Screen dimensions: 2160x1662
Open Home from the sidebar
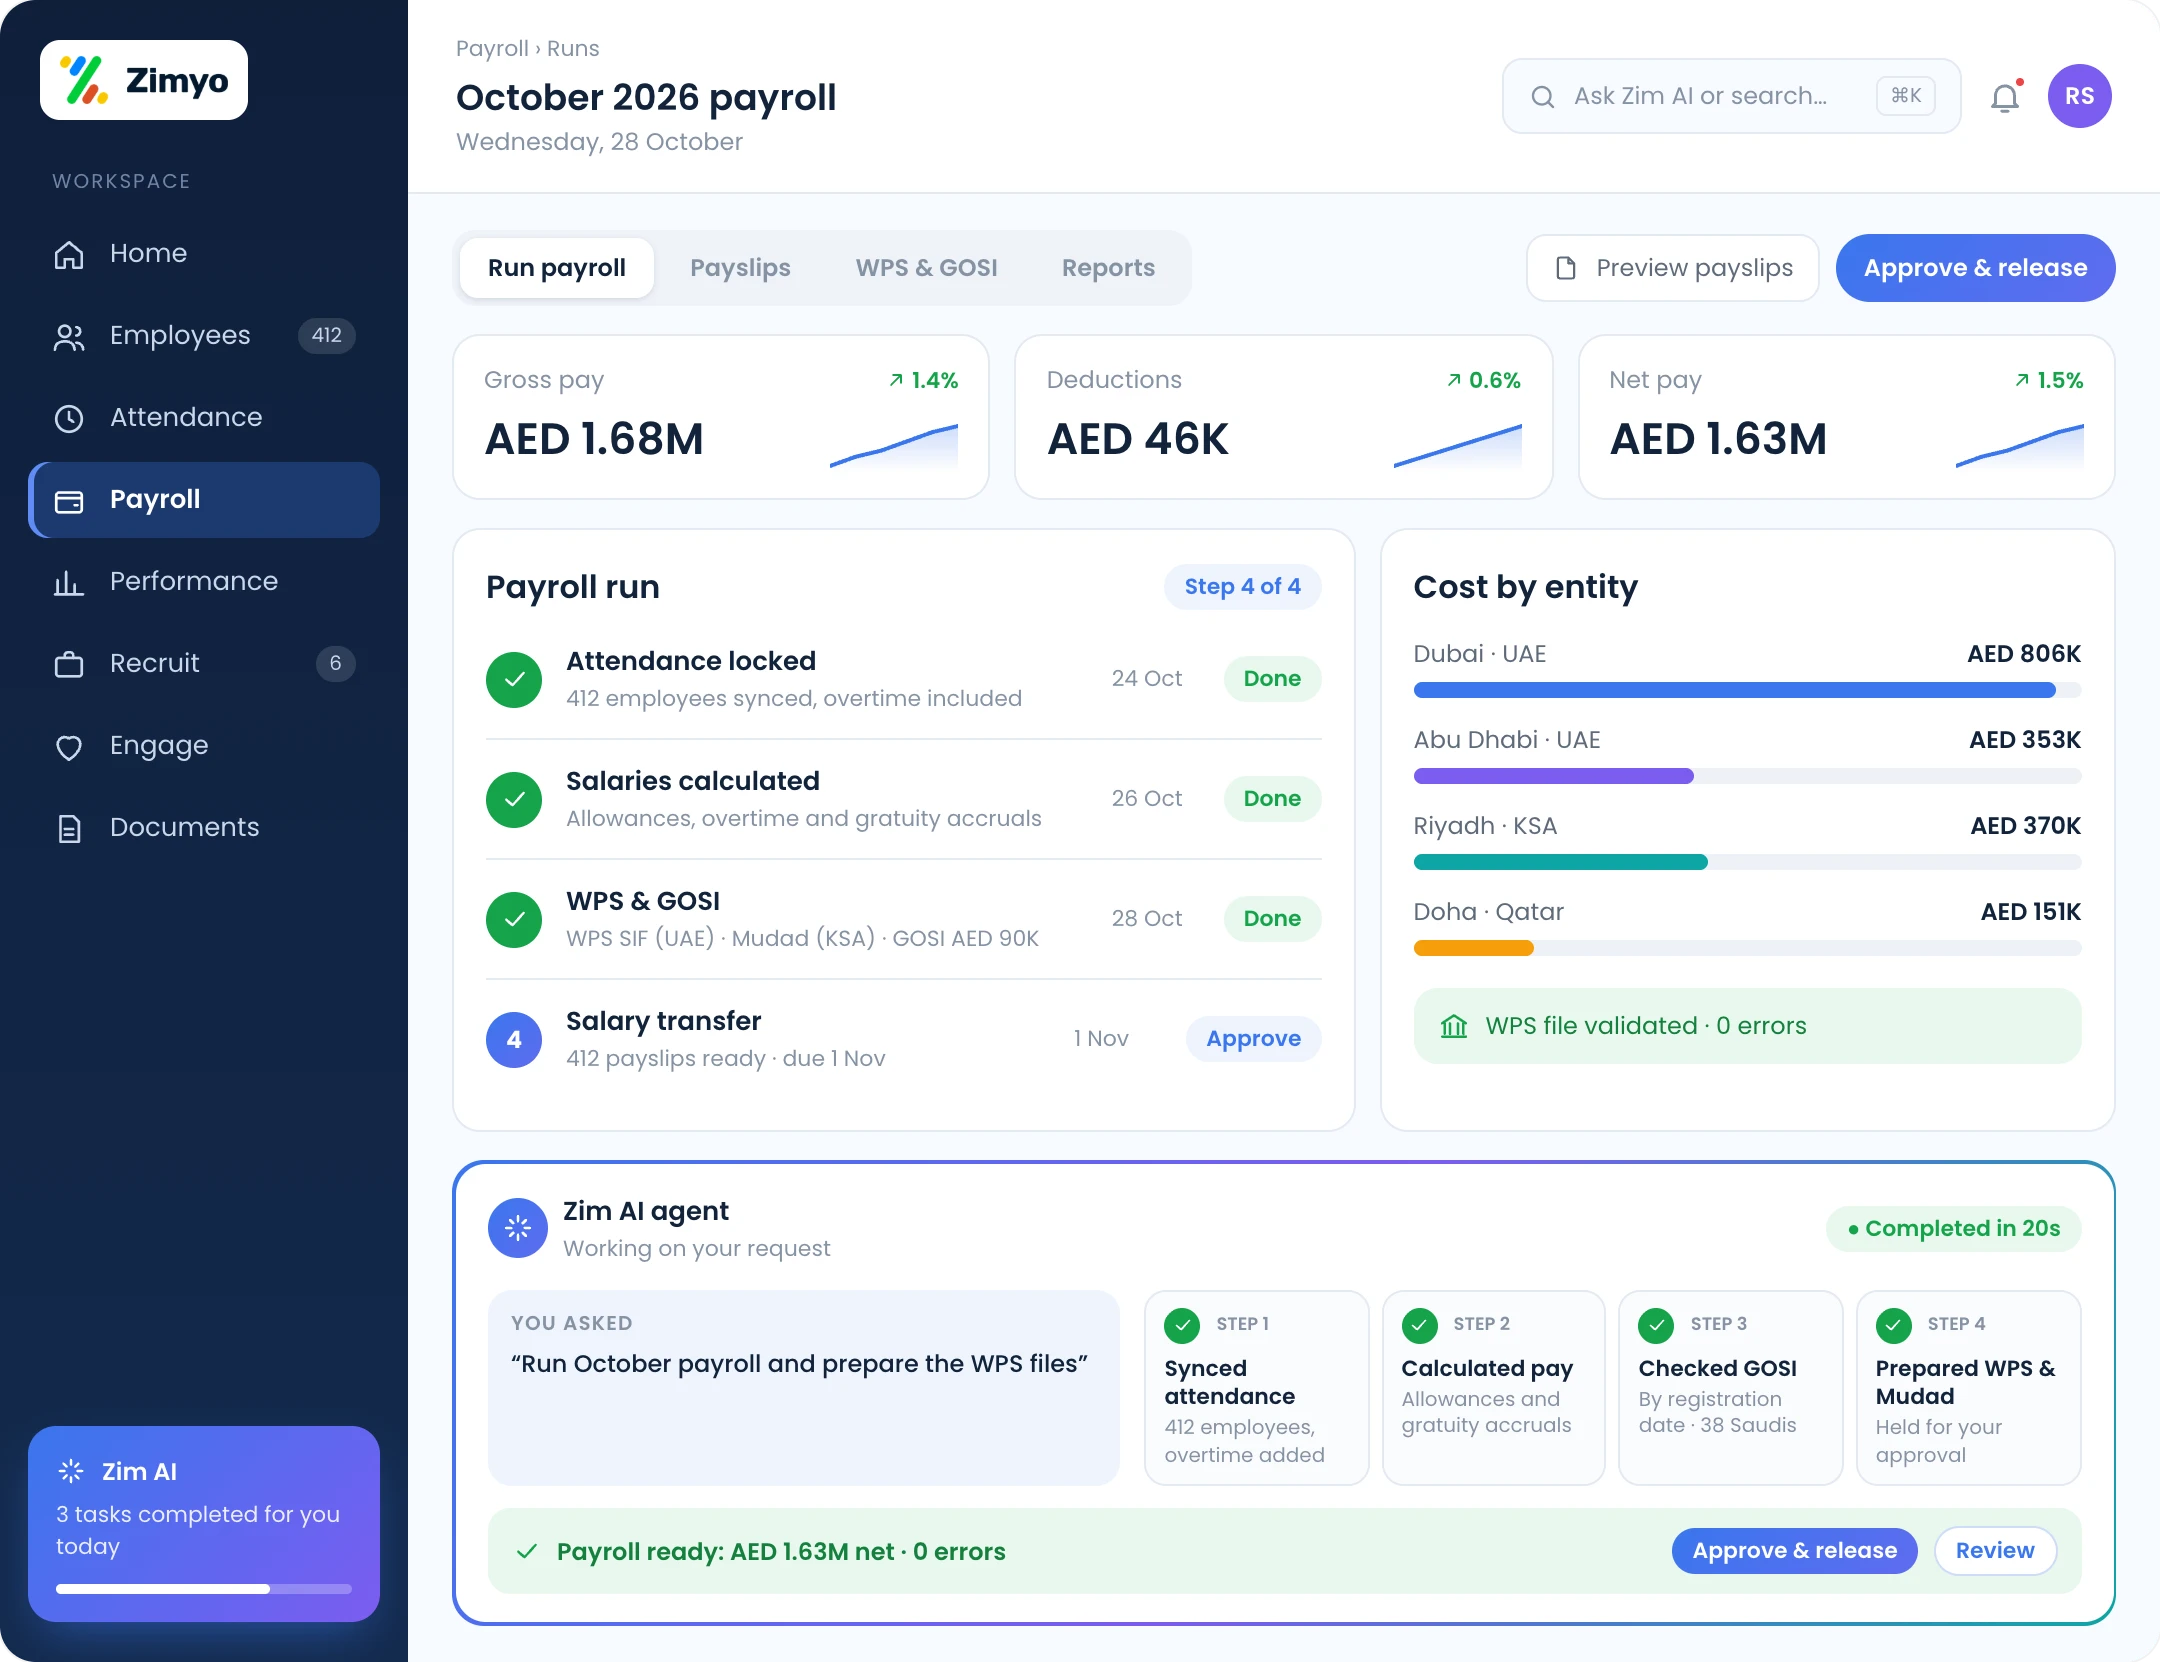click(x=204, y=253)
